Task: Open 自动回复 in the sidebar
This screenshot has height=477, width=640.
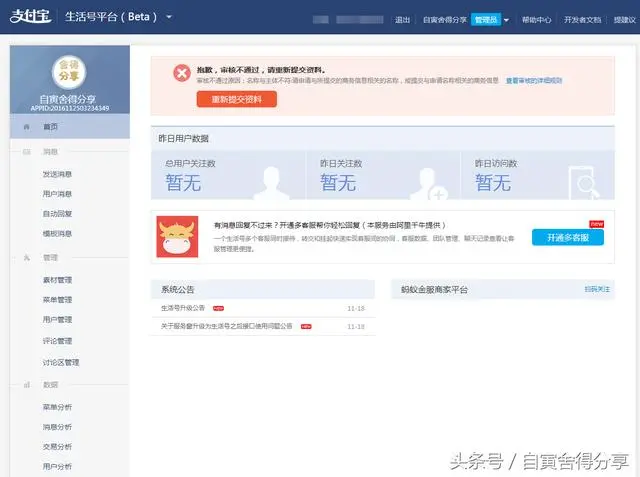Action: click(x=57, y=213)
